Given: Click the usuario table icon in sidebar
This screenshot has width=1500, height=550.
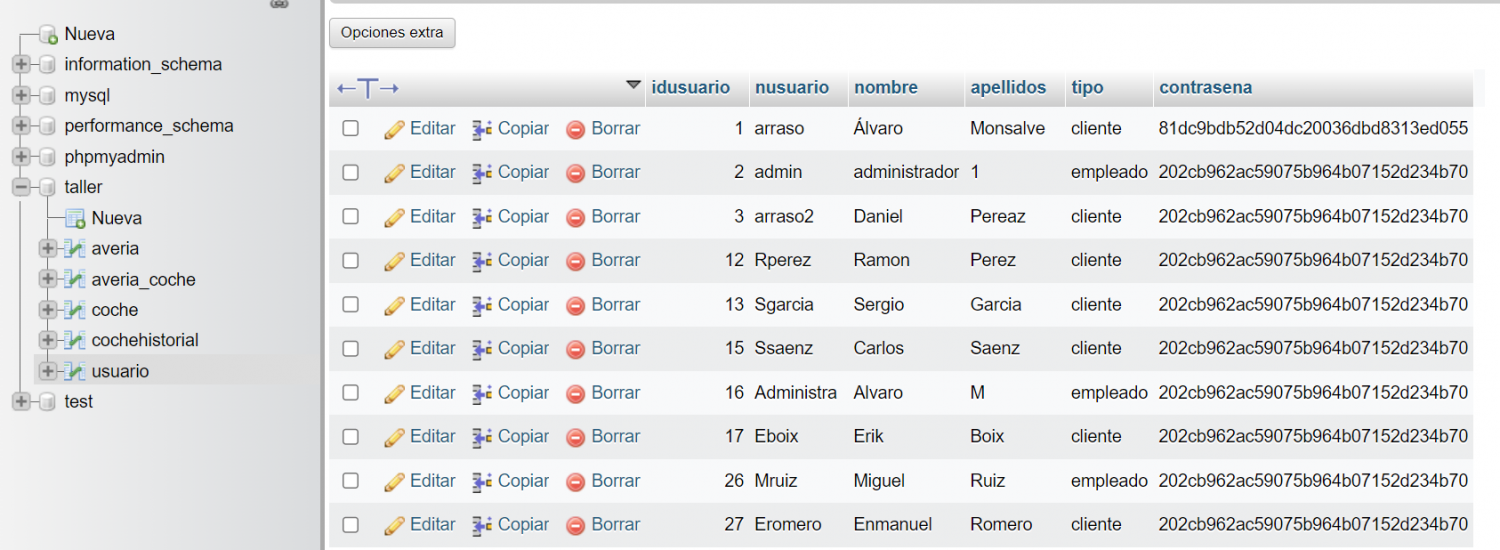Looking at the screenshot, I should tap(75, 371).
